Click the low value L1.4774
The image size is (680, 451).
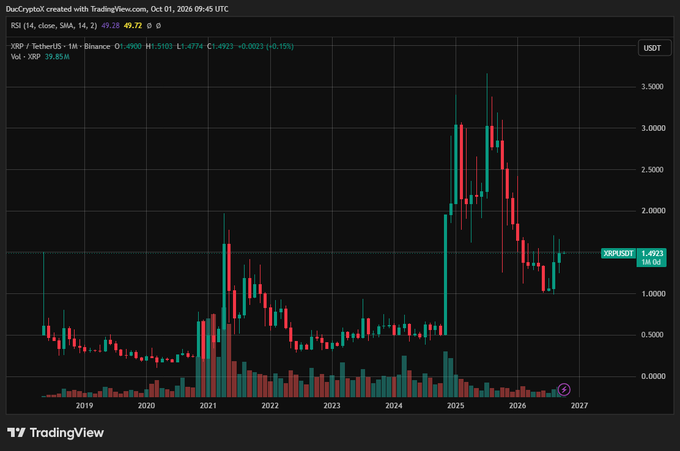(190, 46)
